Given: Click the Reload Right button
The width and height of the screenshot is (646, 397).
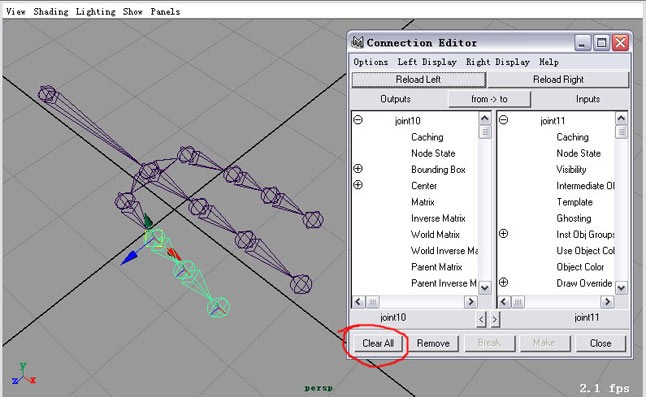Looking at the screenshot, I should click(559, 79).
